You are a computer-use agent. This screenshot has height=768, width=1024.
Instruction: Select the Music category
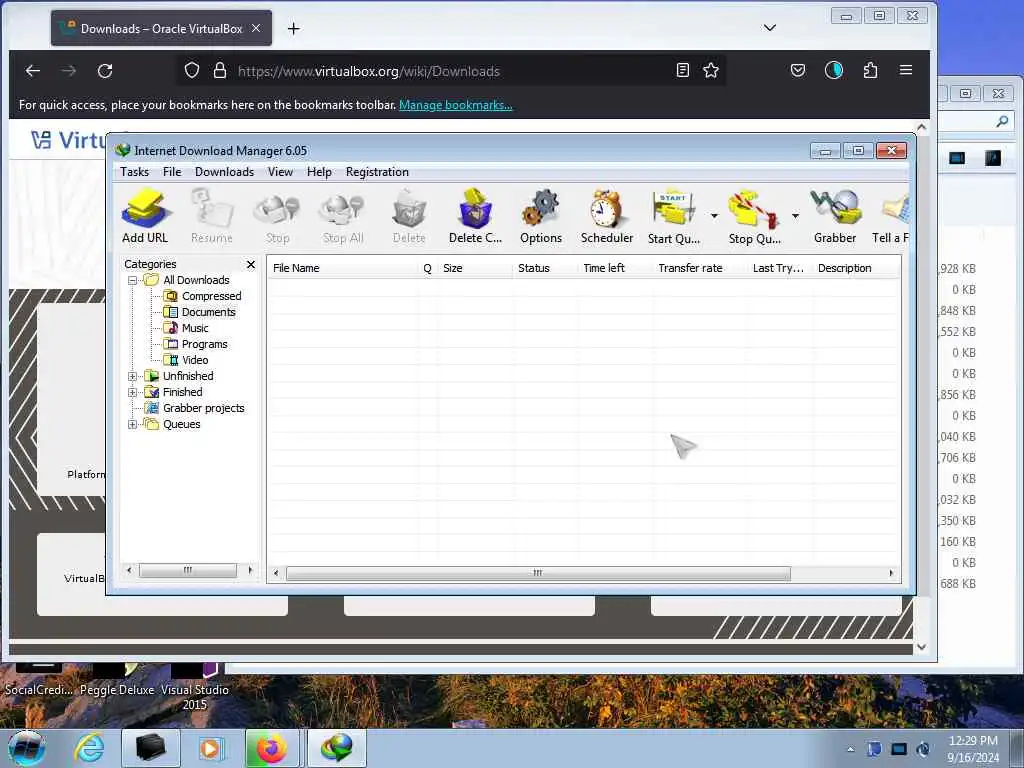(195, 328)
